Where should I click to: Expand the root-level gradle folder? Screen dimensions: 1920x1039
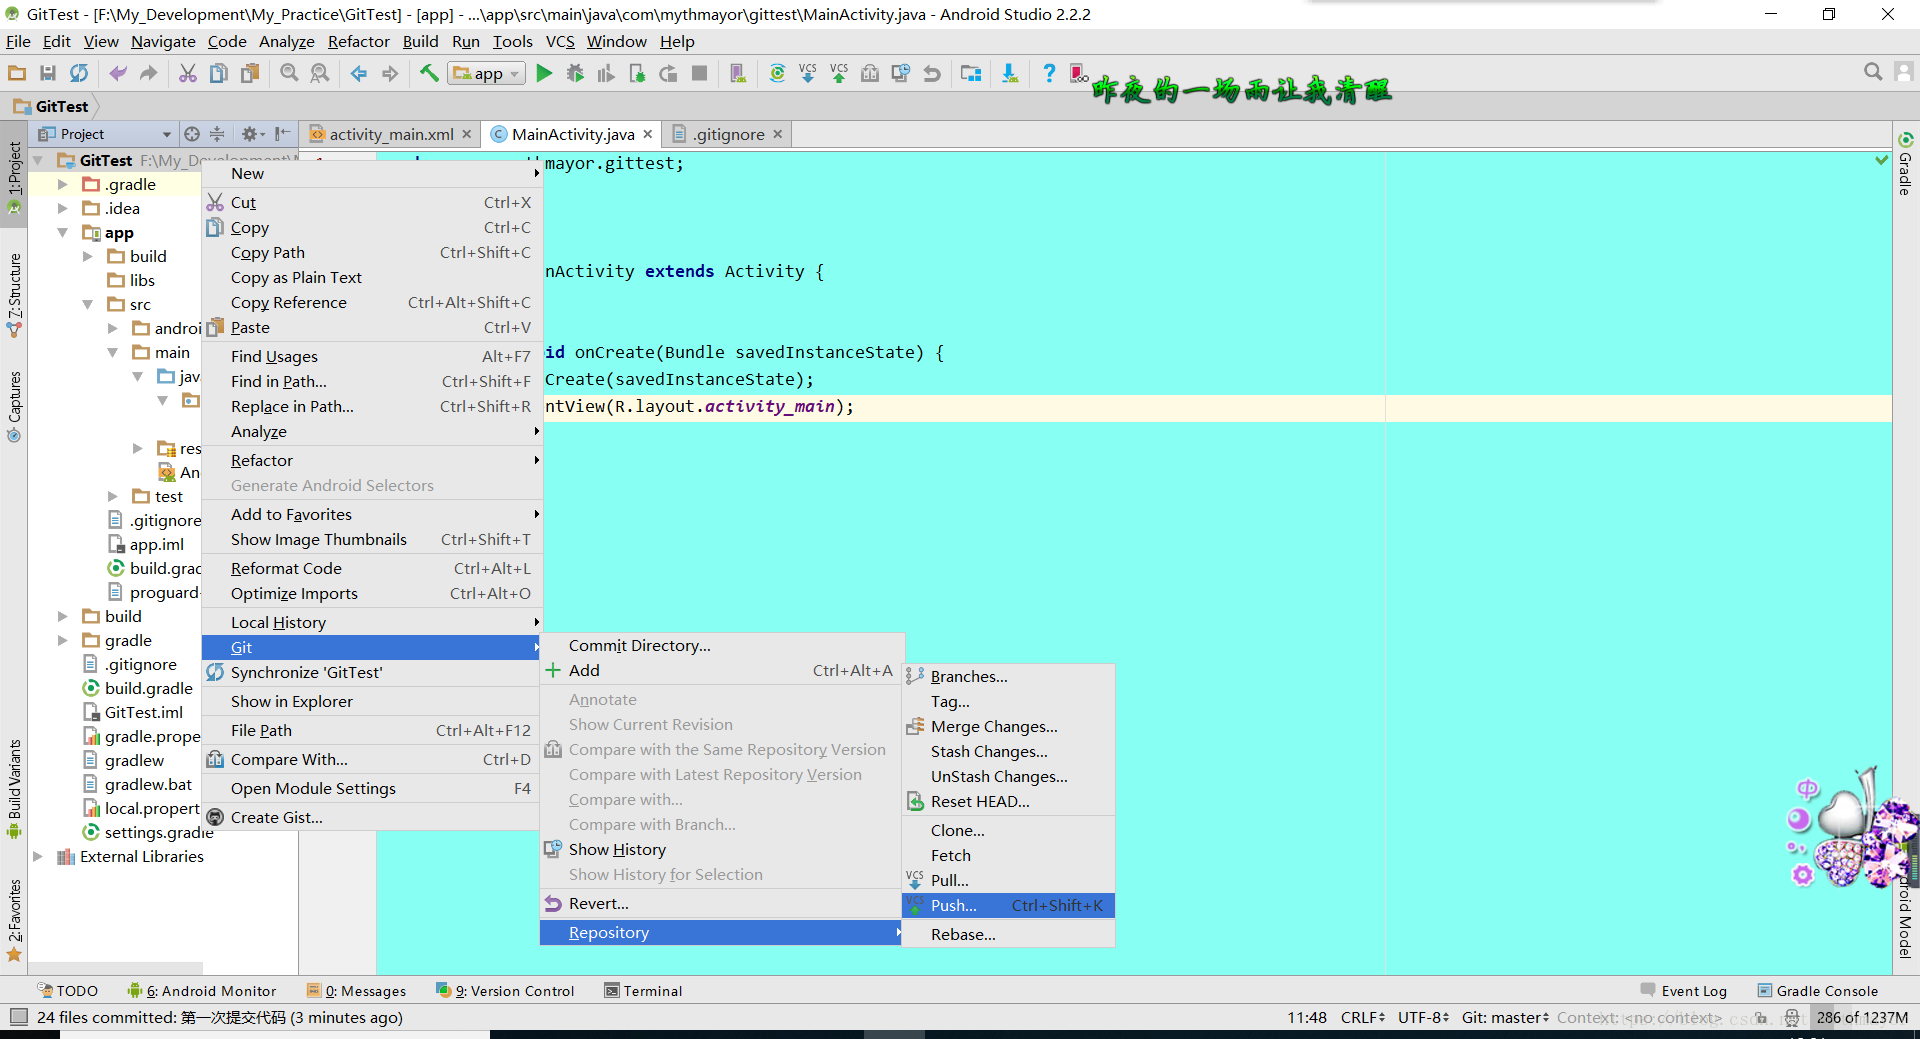click(x=62, y=640)
